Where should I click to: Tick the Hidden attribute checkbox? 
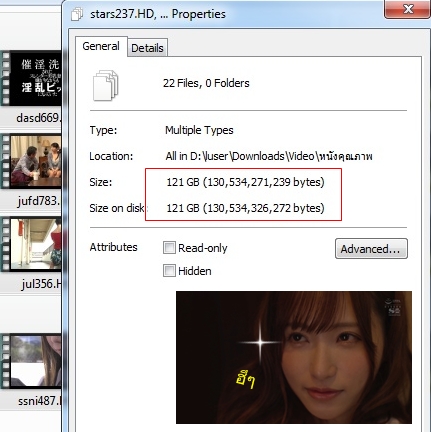coord(169,271)
